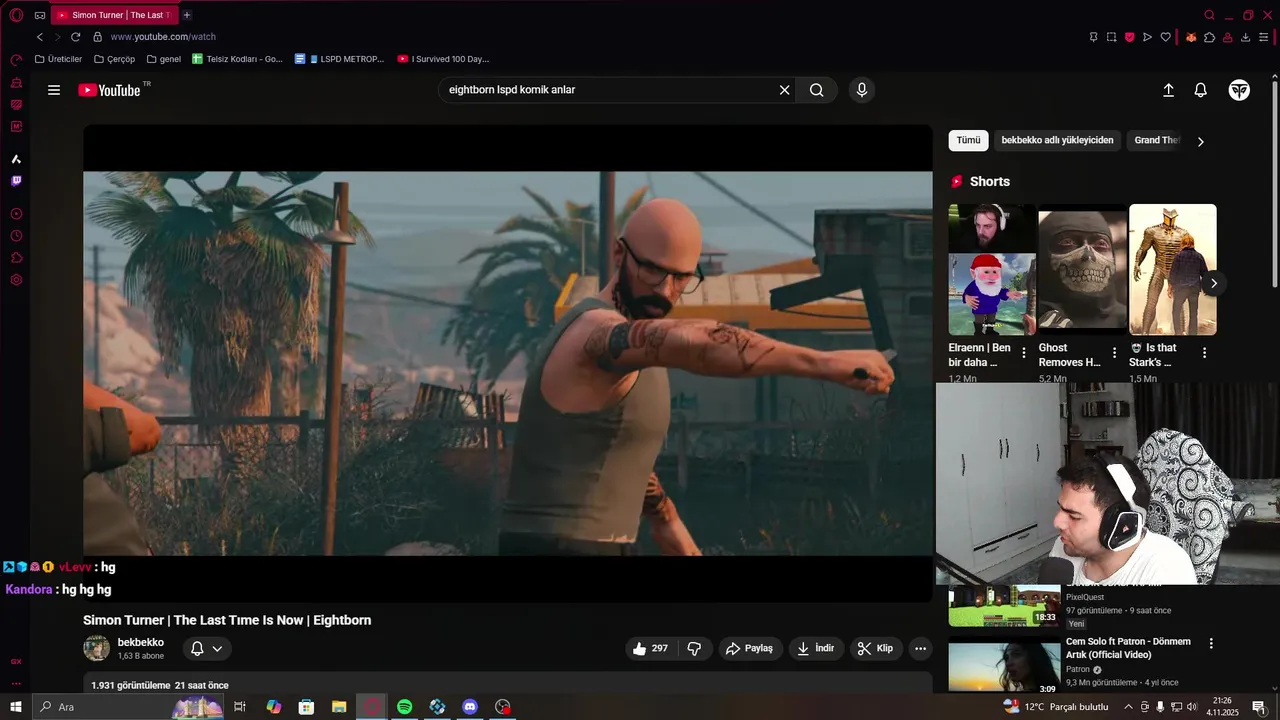Open a new tab with plus button
This screenshot has height=720, width=1280.
187,15
